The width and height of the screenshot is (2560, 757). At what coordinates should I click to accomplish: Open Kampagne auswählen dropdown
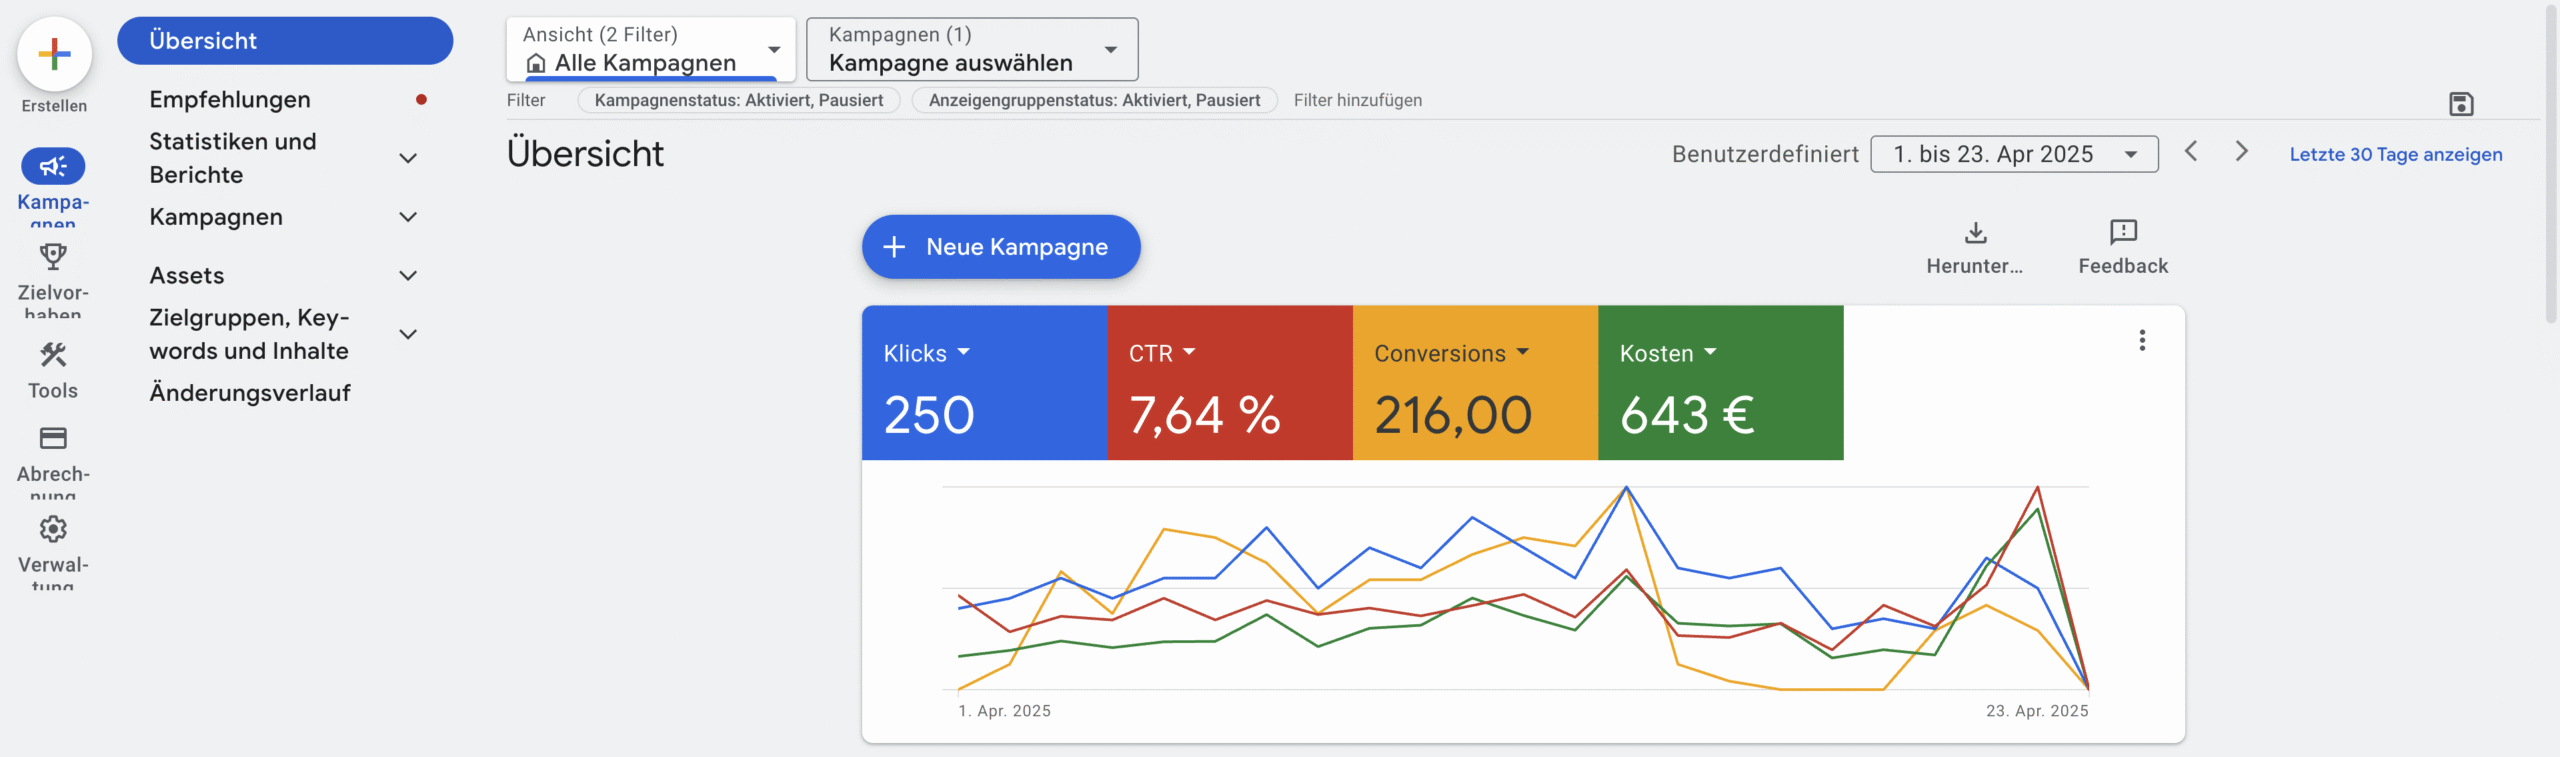(971, 50)
